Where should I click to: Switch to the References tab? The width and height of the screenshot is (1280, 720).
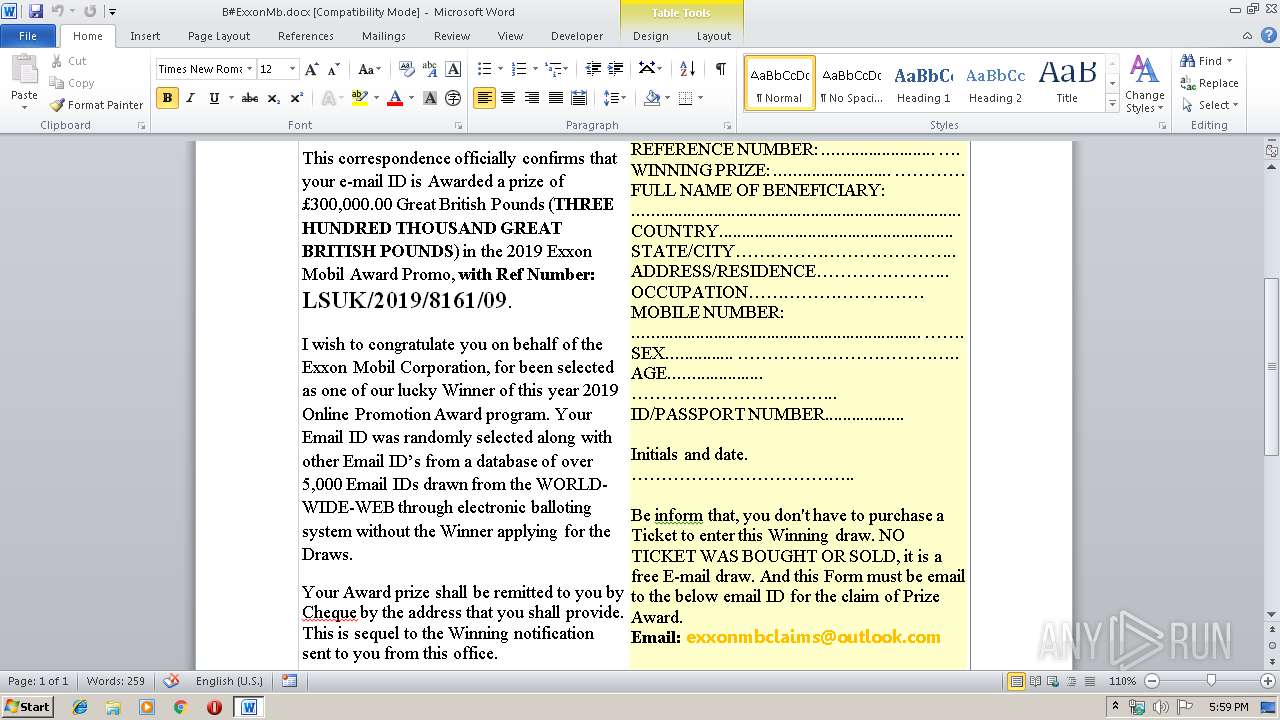click(306, 36)
